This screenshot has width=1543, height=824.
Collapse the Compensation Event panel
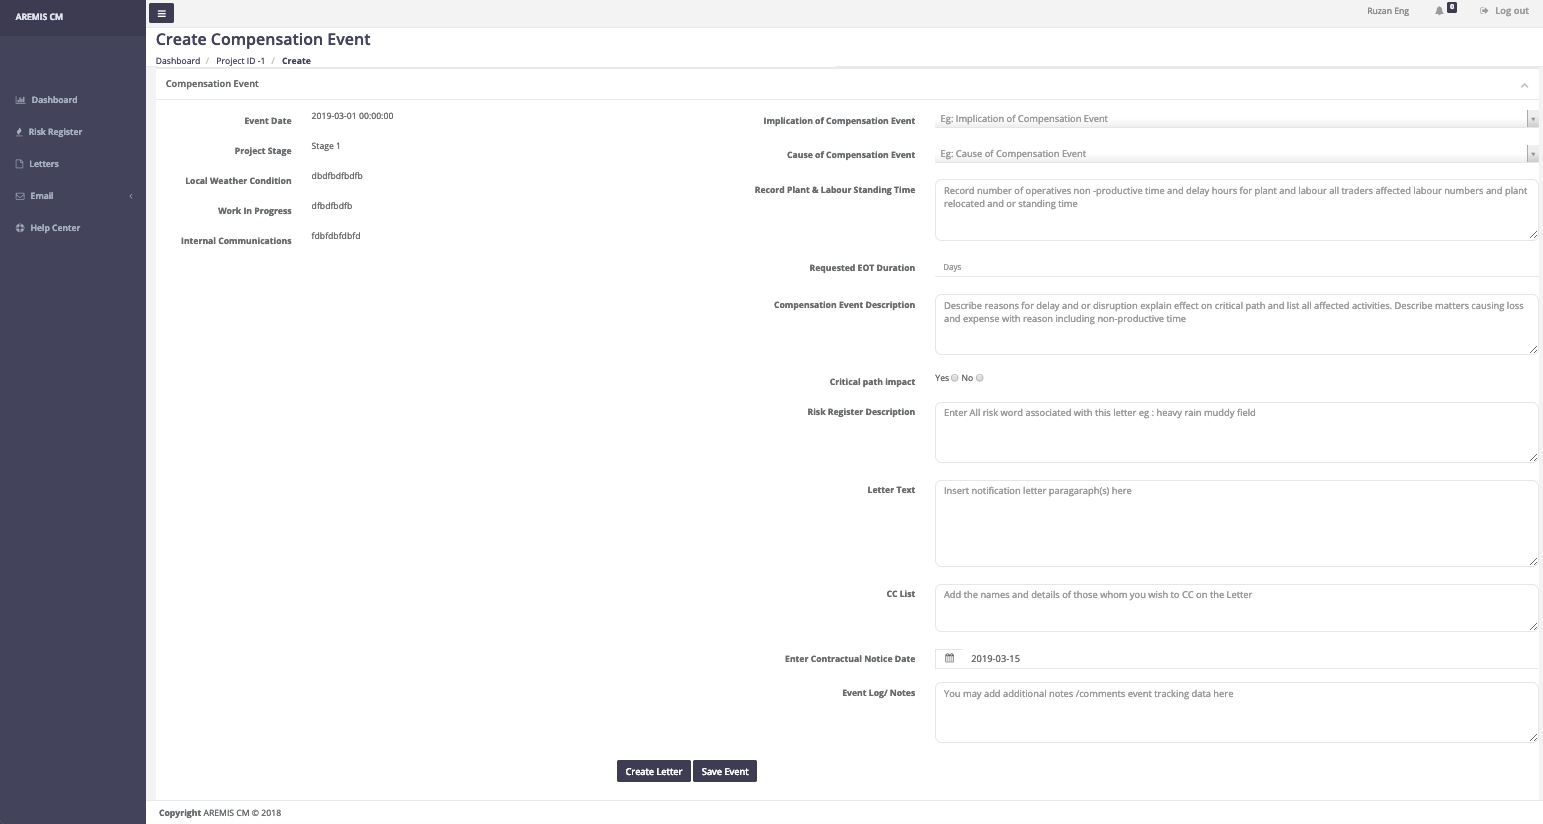[x=1524, y=85]
